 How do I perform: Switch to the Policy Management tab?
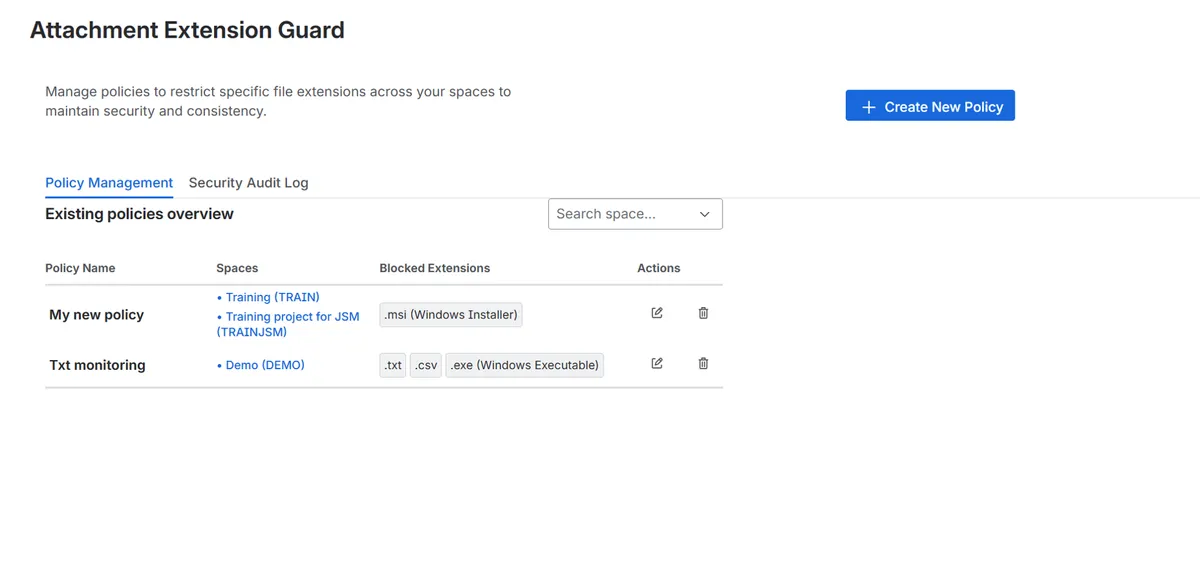[109, 183]
